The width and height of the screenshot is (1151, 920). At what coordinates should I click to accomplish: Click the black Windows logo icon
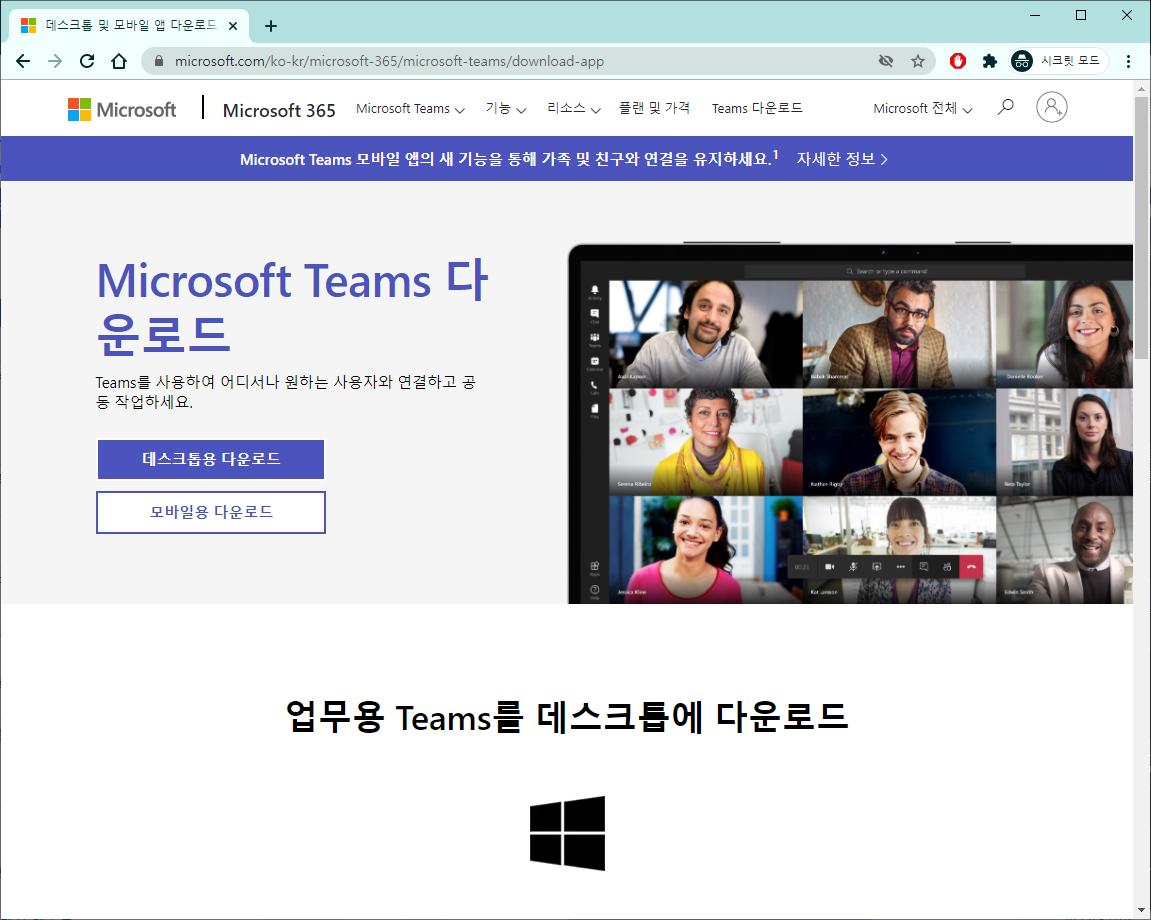point(567,833)
